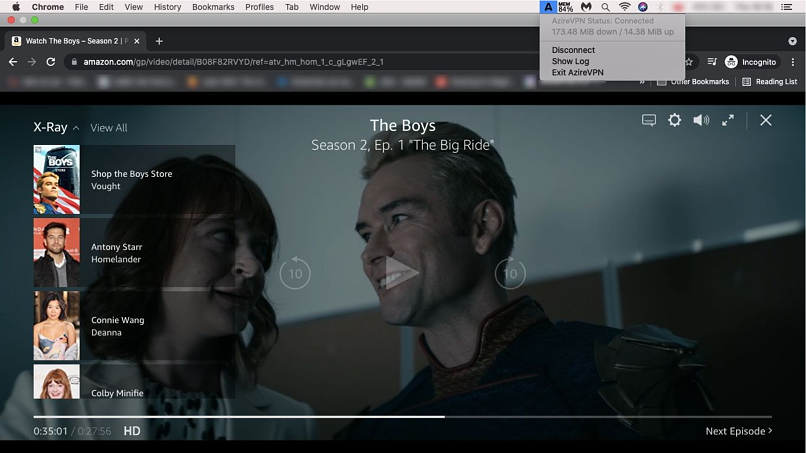
Task: Click the address bar URL
Action: pyautogui.click(x=233, y=62)
